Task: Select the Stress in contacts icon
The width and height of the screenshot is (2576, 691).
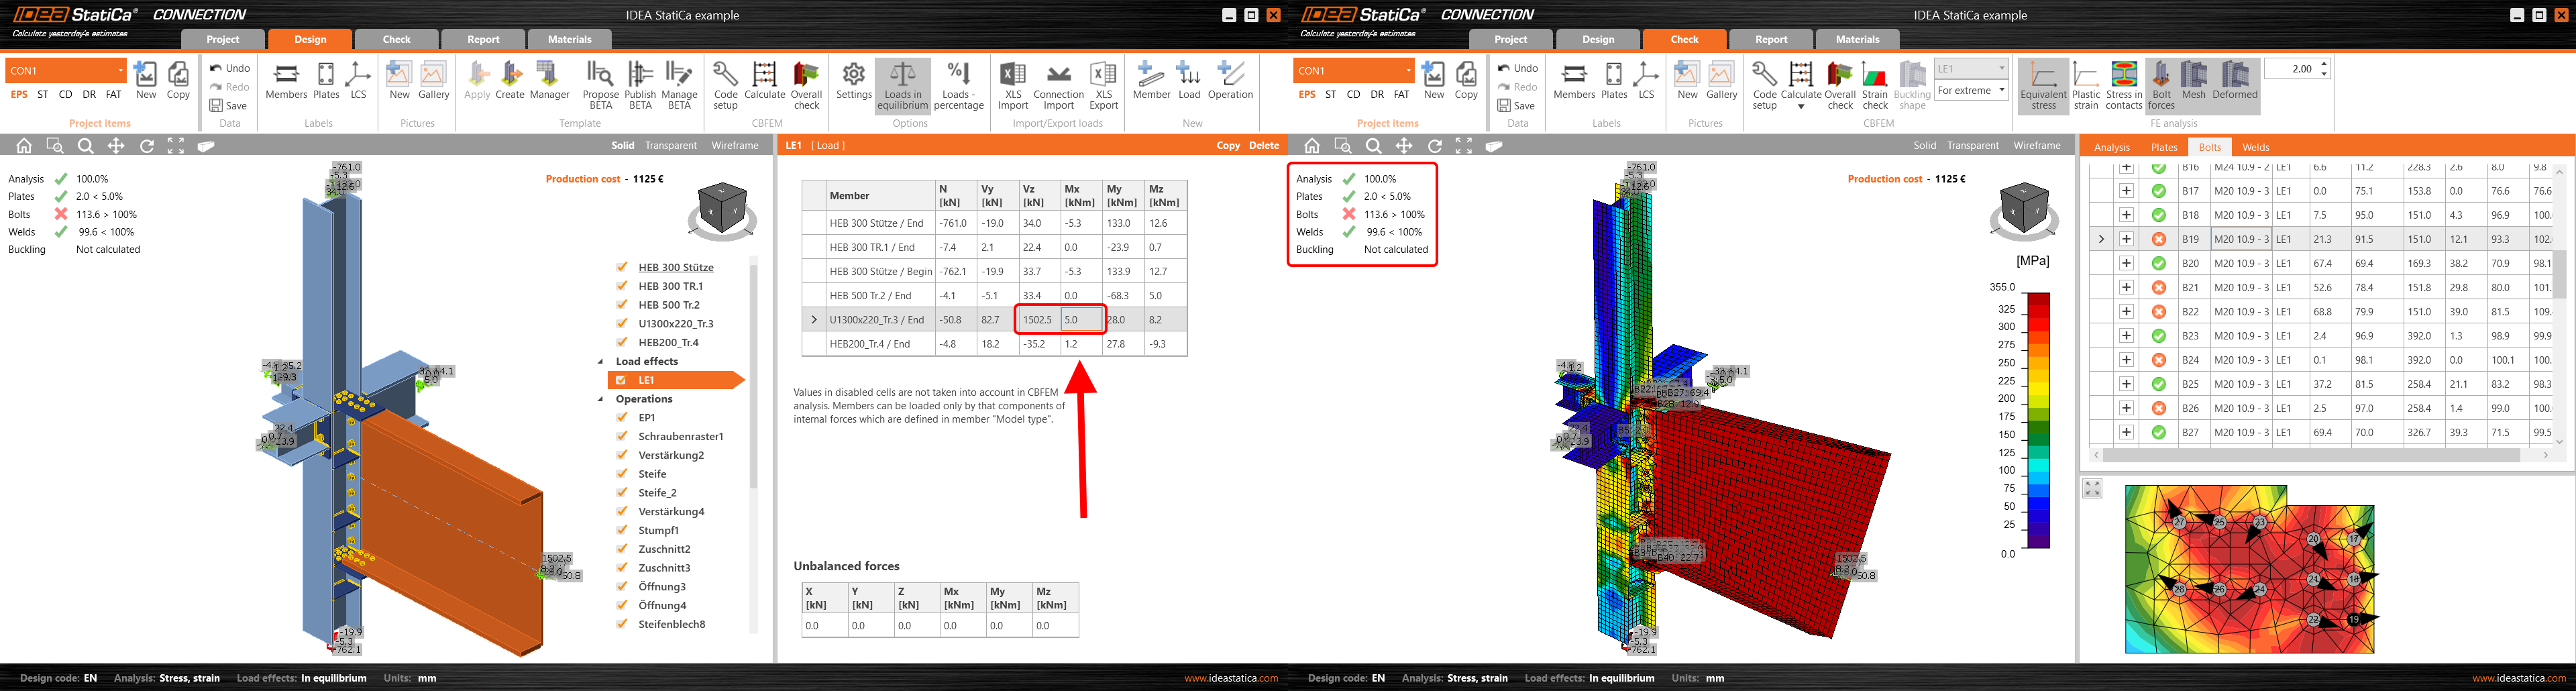Action: [2123, 84]
